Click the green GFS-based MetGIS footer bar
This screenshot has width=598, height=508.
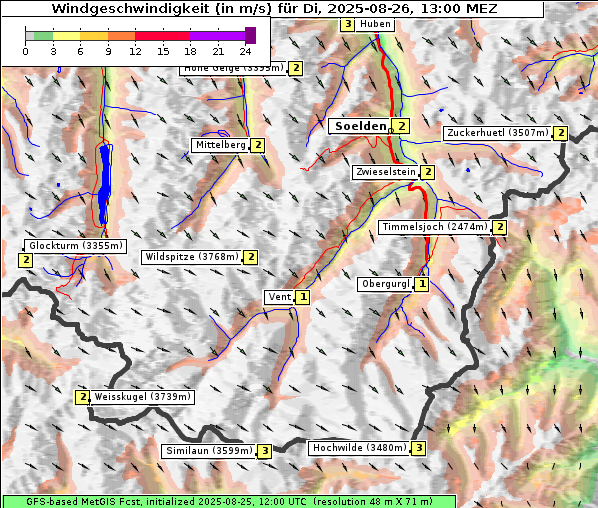click(229, 502)
